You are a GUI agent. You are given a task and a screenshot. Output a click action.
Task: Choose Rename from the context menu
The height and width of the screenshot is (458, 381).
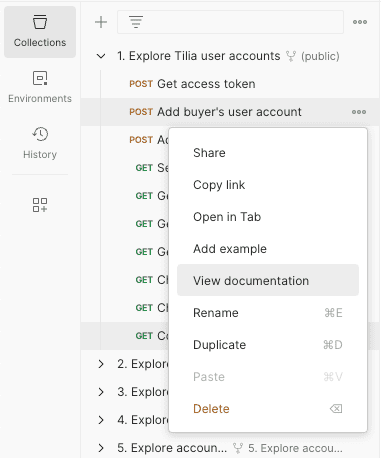(268, 313)
